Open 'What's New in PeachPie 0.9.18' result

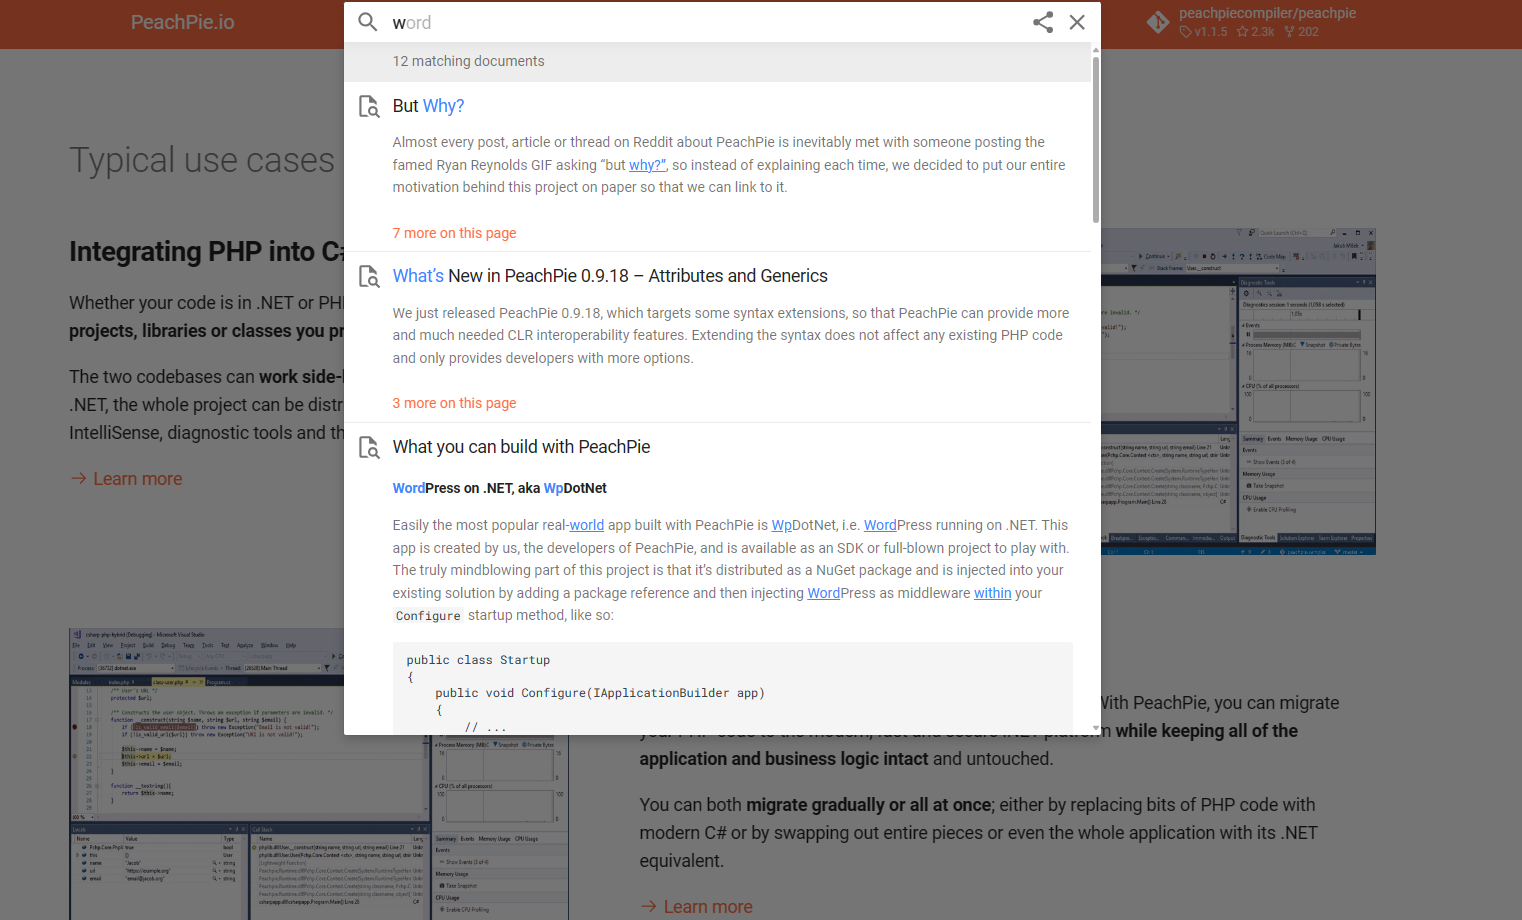click(x=610, y=276)
